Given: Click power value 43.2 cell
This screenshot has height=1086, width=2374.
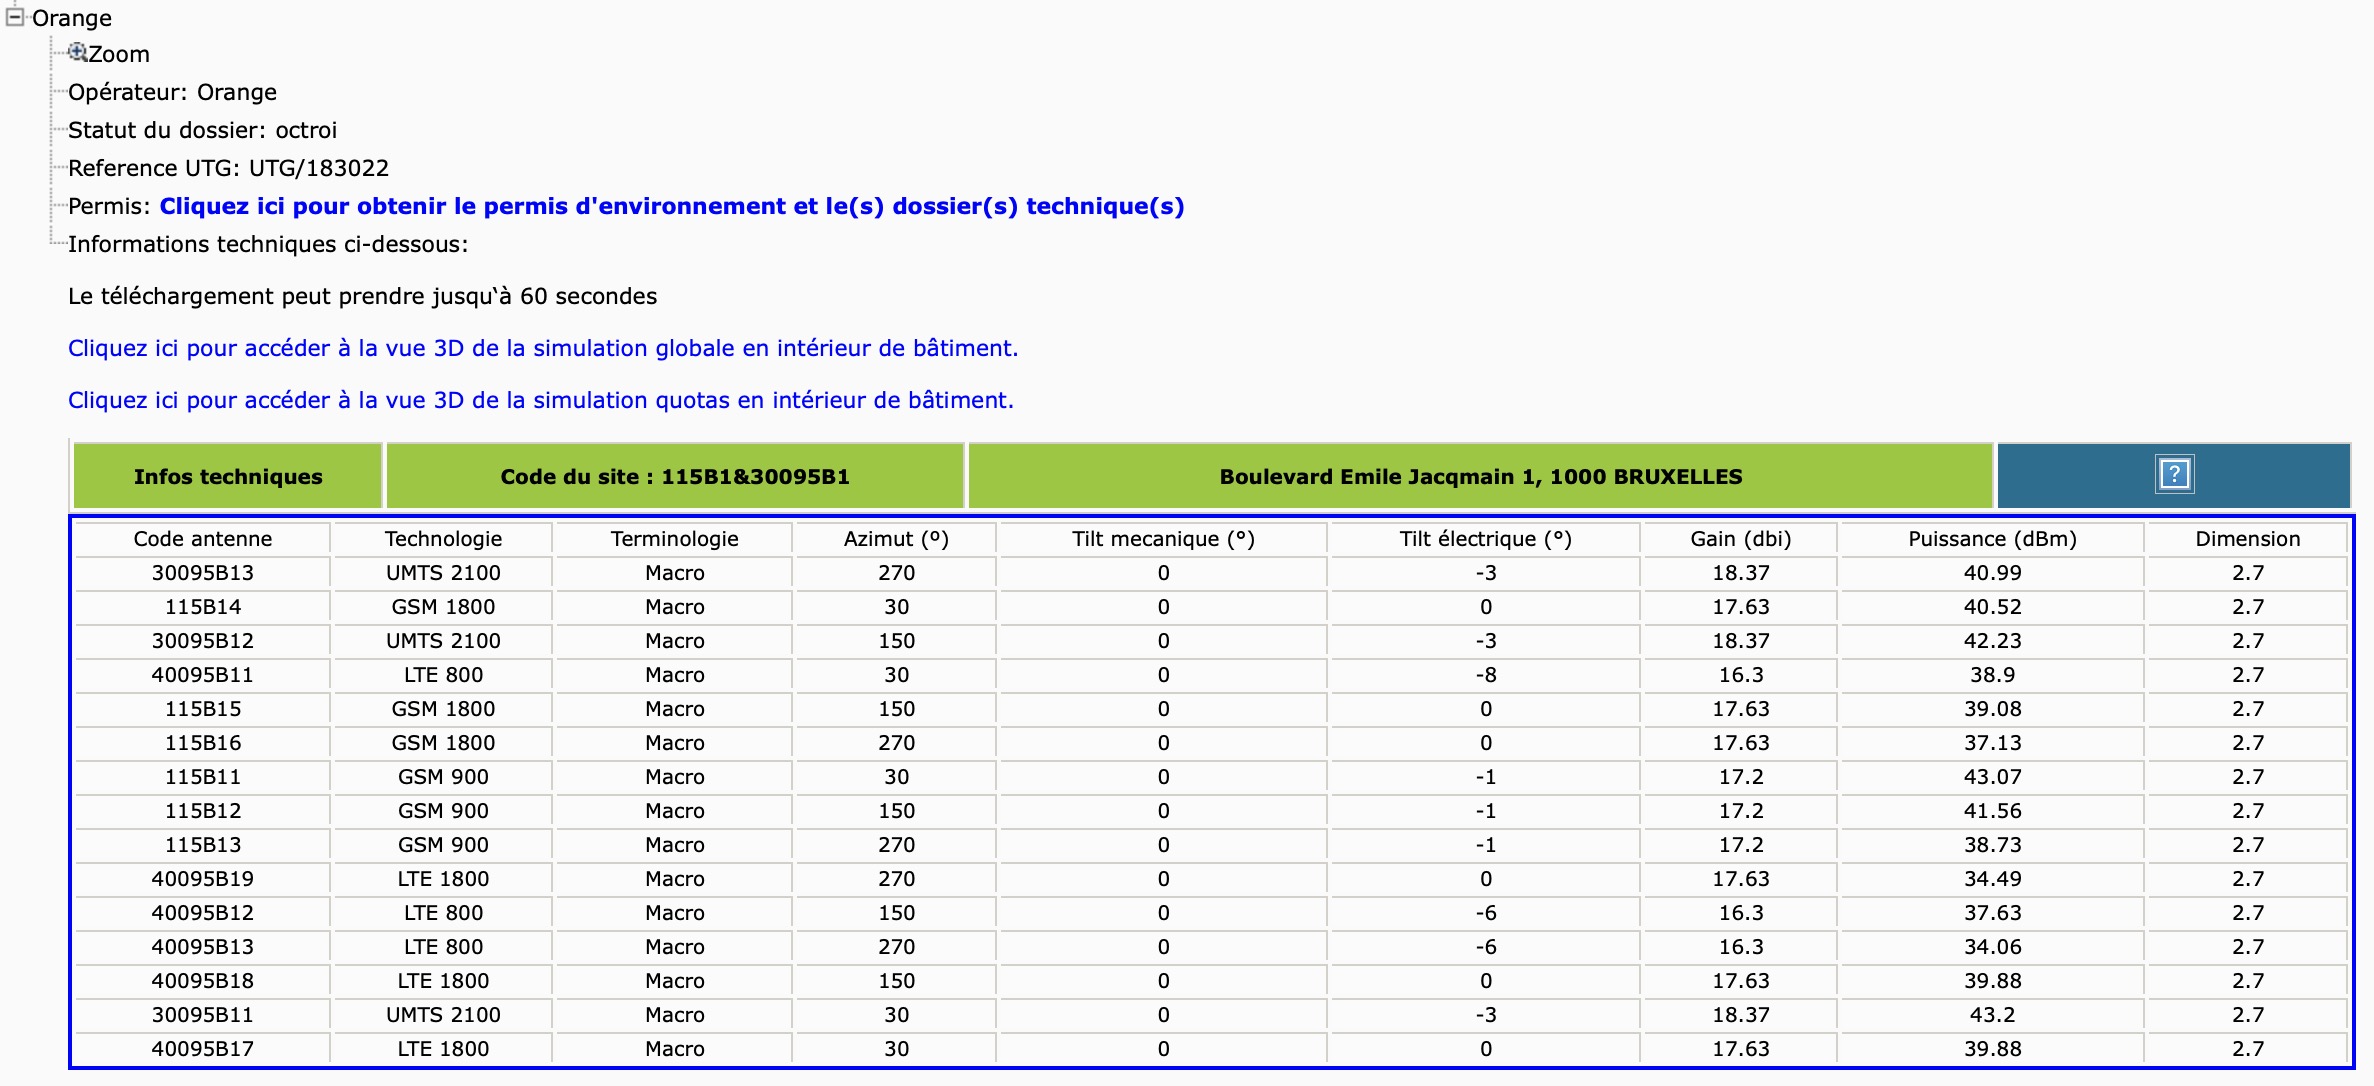Looking at the screenshot, I should tap(1992, 1015).
